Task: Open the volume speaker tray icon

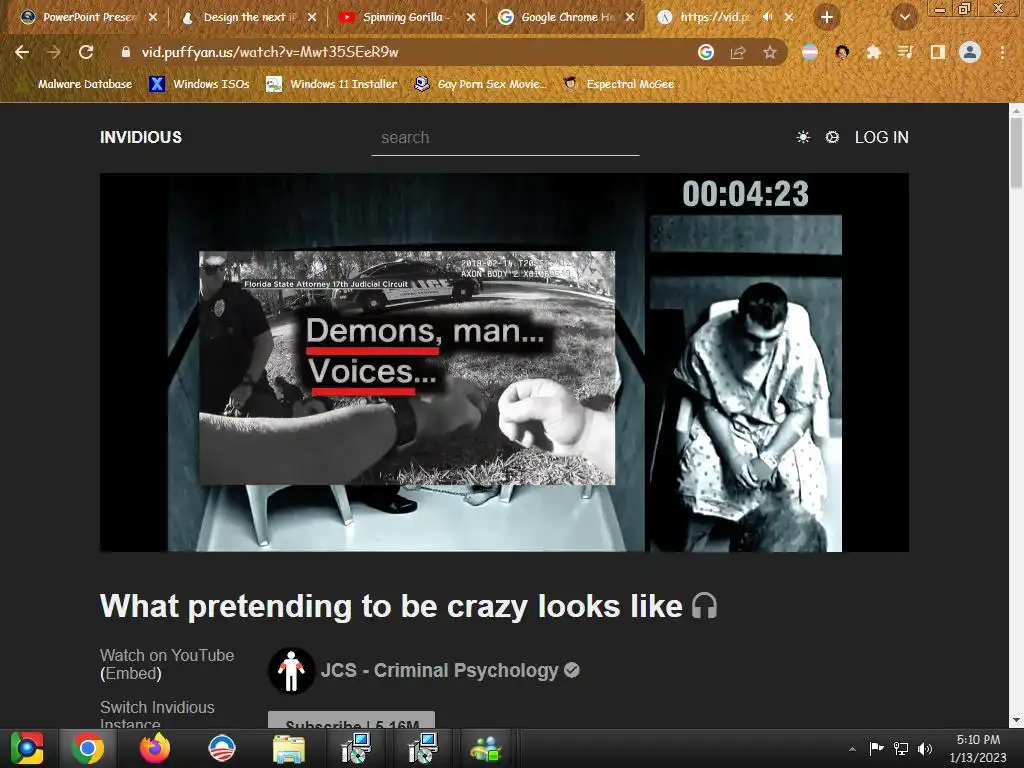Action: tap(925, 748)
